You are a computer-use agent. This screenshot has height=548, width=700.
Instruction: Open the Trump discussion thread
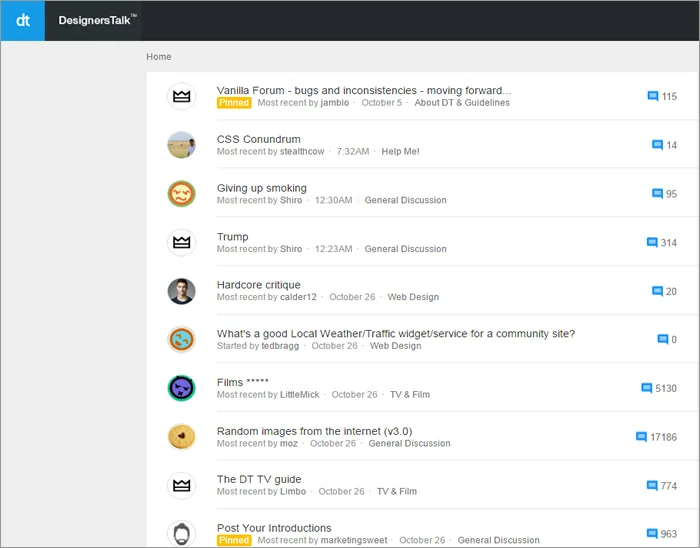click(233, 237)
